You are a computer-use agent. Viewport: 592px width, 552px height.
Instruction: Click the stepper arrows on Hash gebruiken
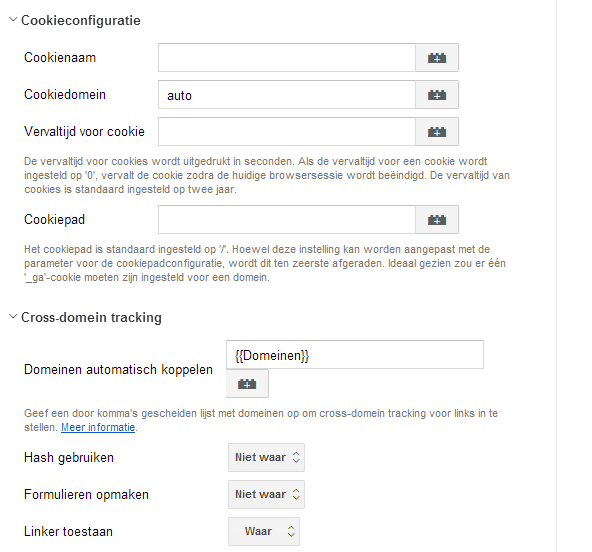pyautogui.click(x=296, y=457)
